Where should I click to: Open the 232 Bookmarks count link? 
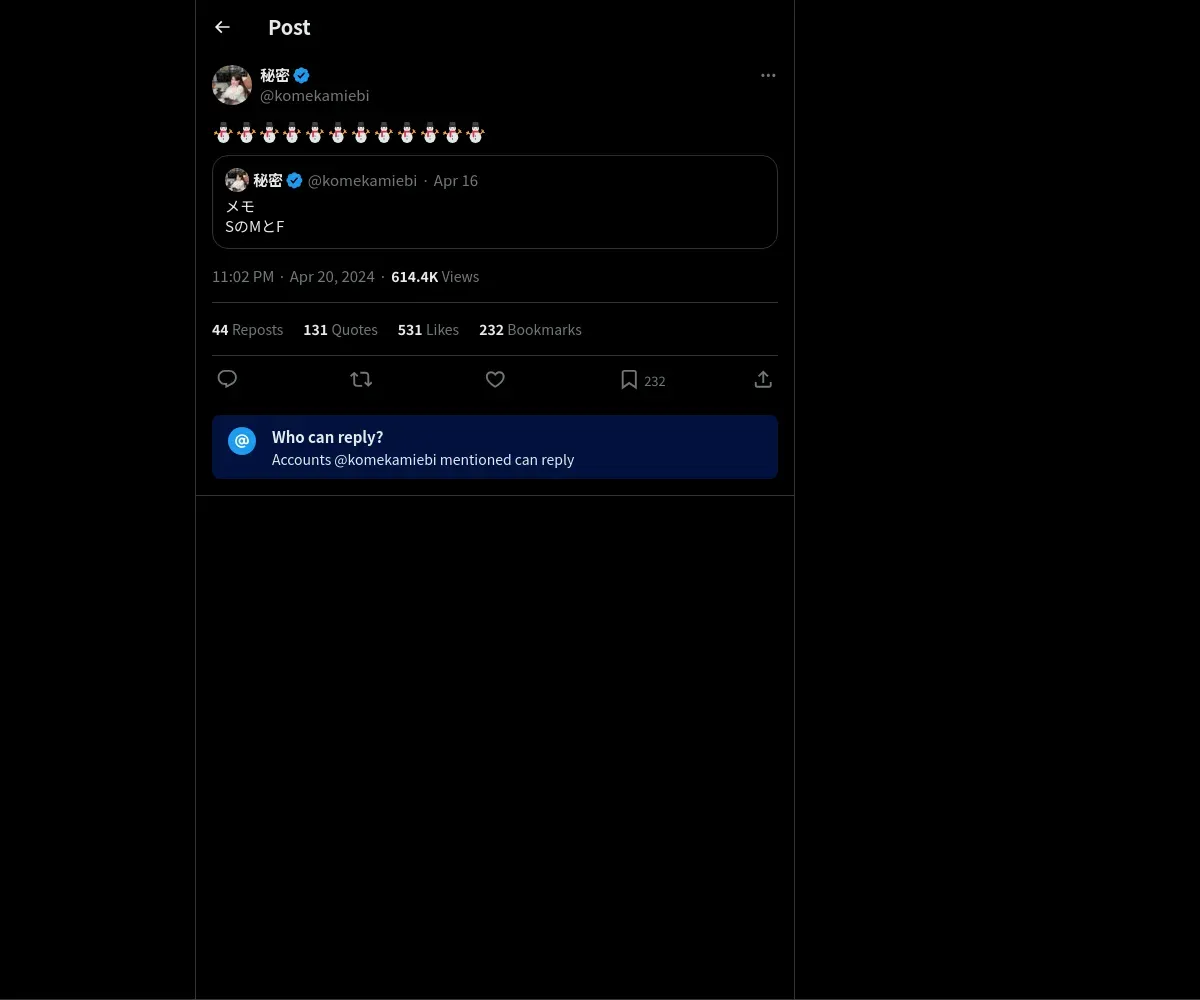(x=530, y=329)
